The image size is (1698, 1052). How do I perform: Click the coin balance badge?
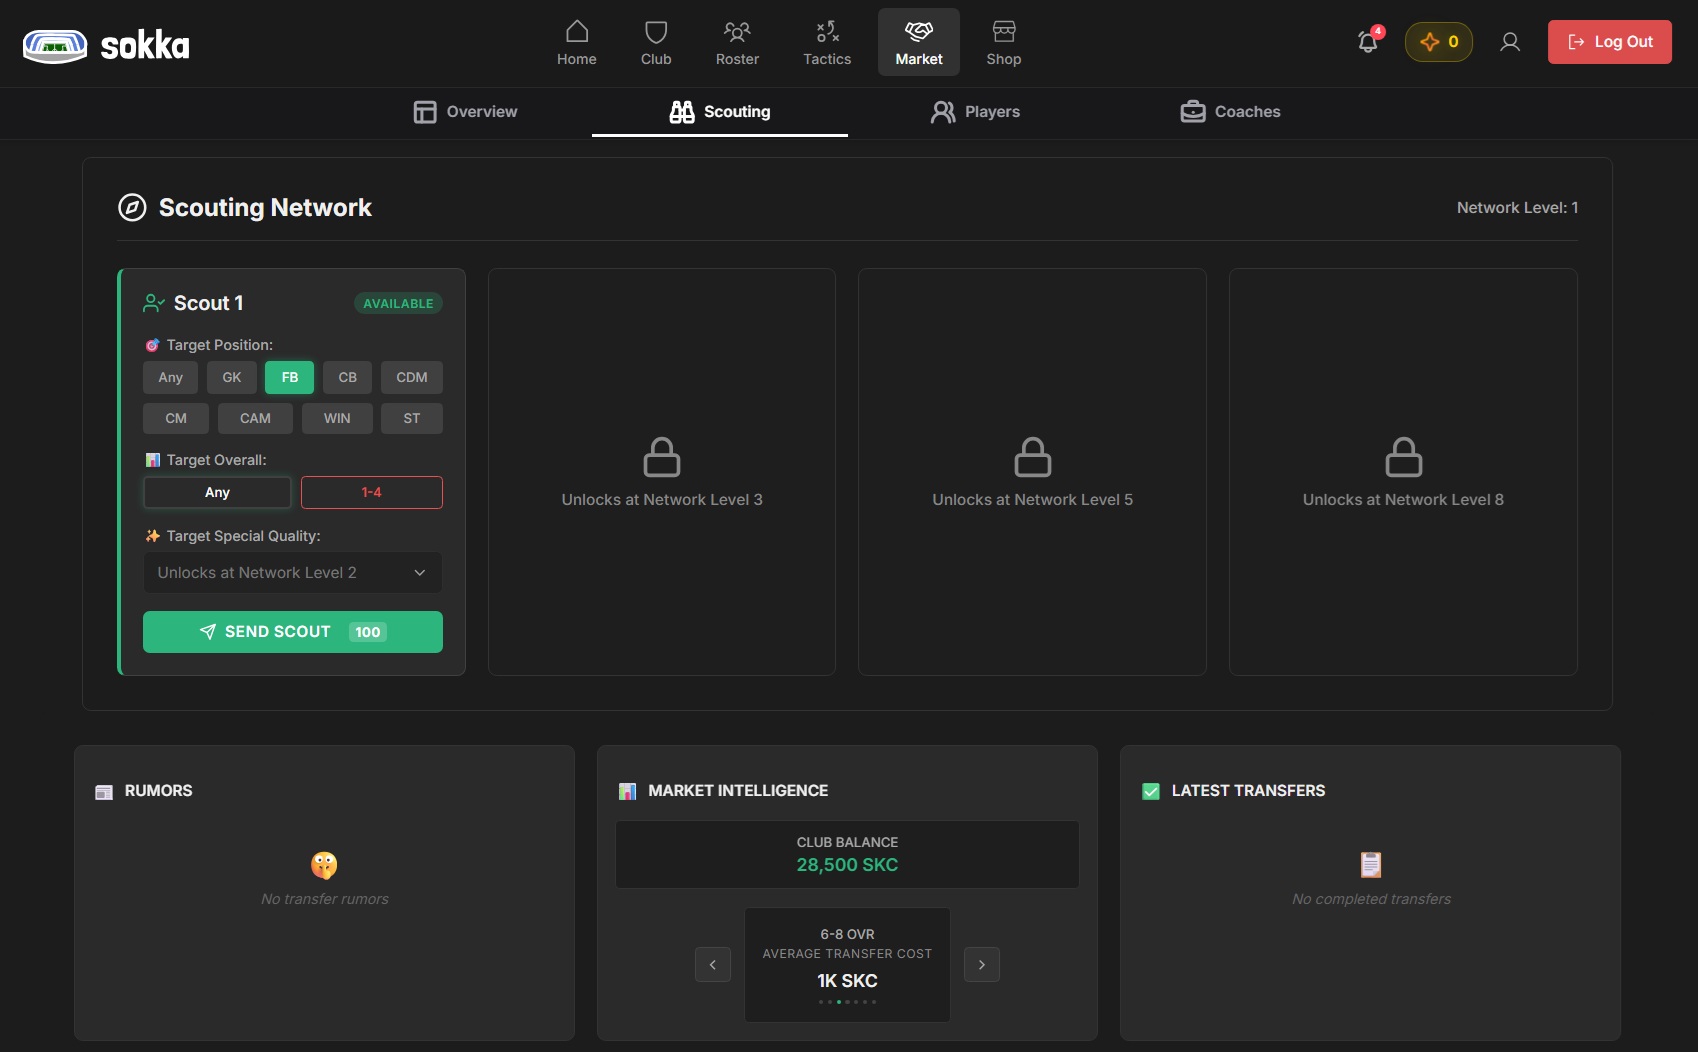[1438, 42]
